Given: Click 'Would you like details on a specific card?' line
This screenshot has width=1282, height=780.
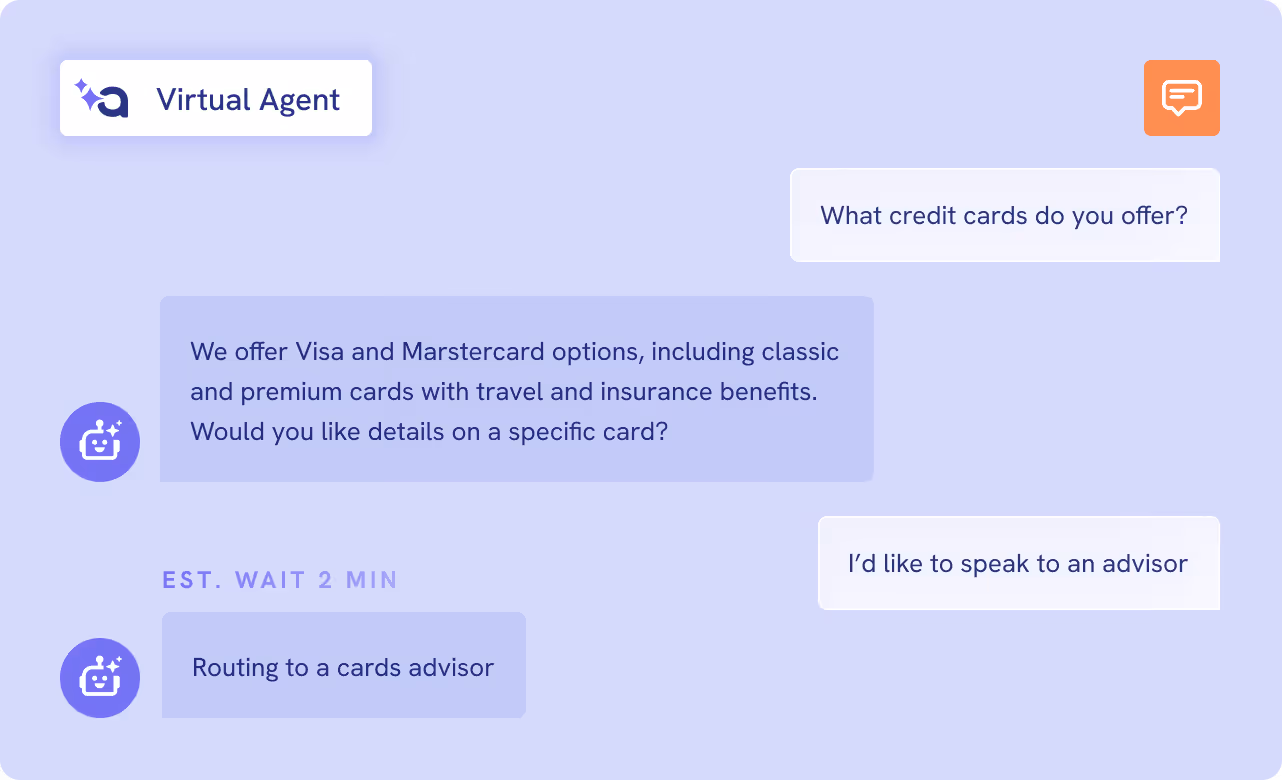Looking at the screenshot, I should (x=429, y=432).
